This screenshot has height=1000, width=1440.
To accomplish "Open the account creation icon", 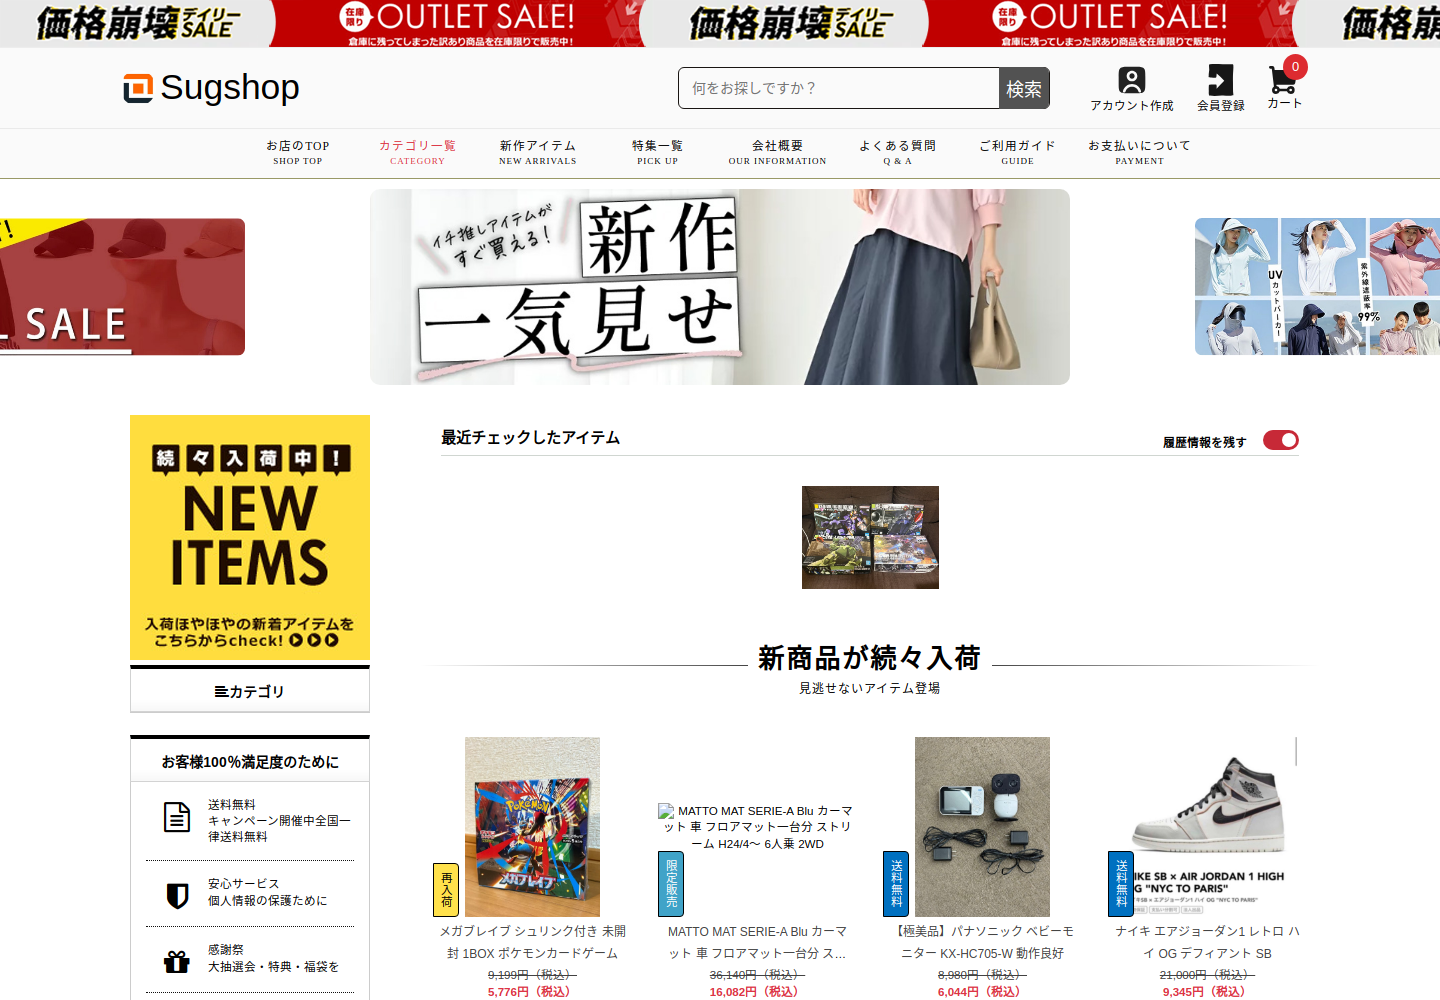I will coord(1132,80).
